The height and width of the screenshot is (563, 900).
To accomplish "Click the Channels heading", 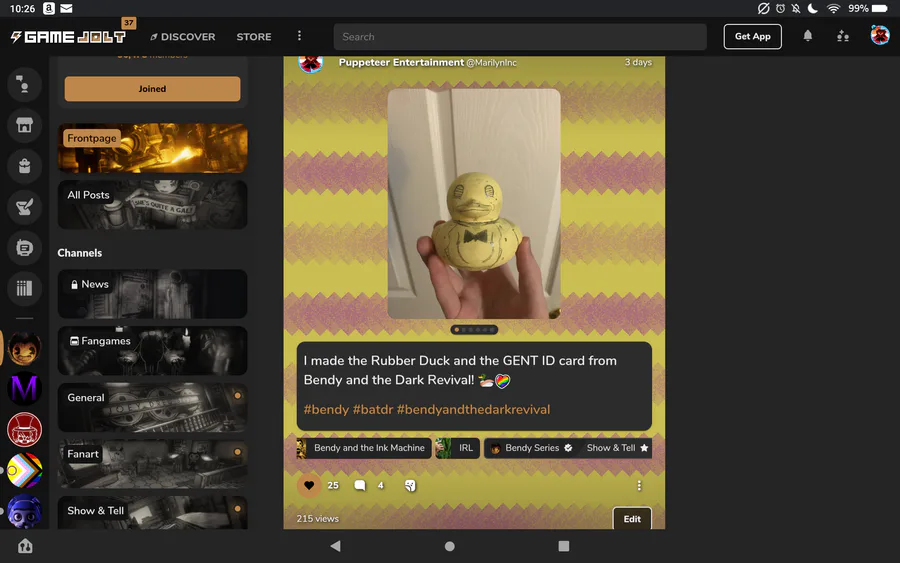I will pos(80,253).
